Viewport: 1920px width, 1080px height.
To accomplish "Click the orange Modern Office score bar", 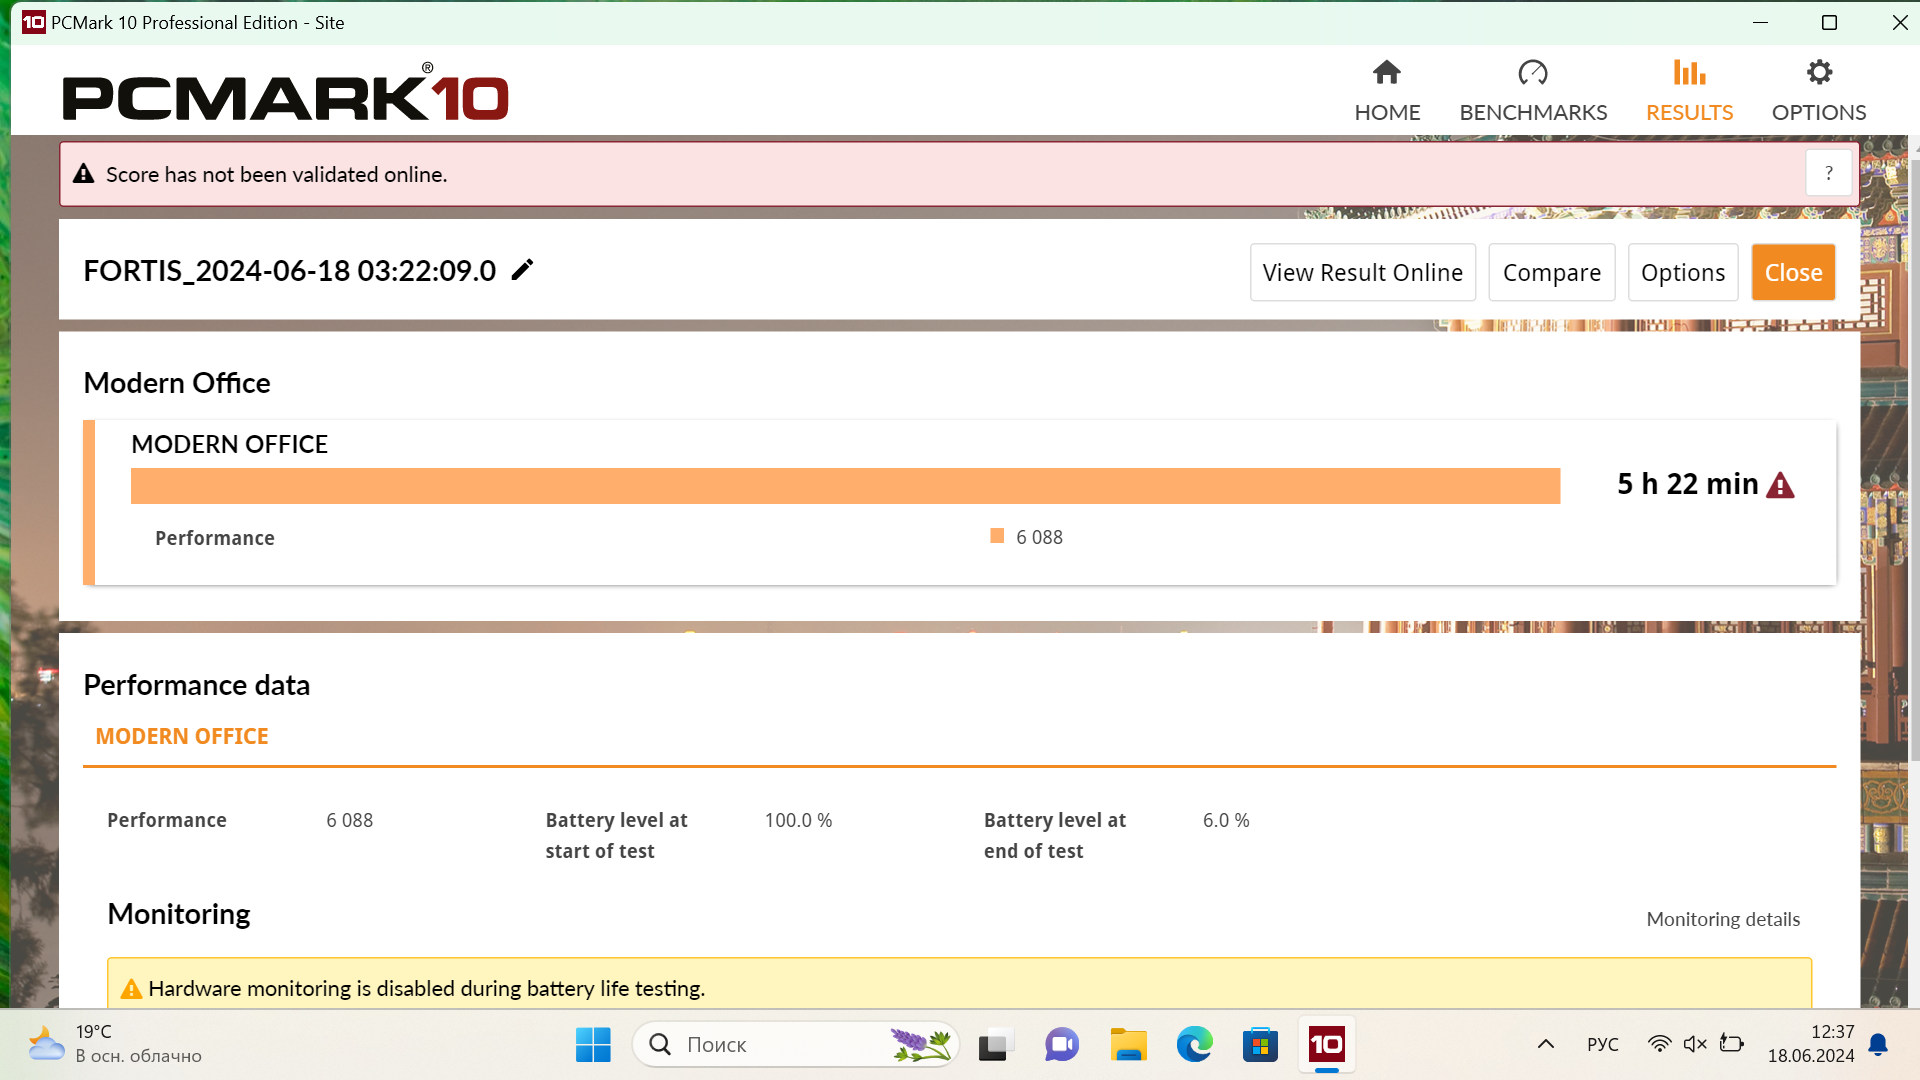I will coord(845,486).
